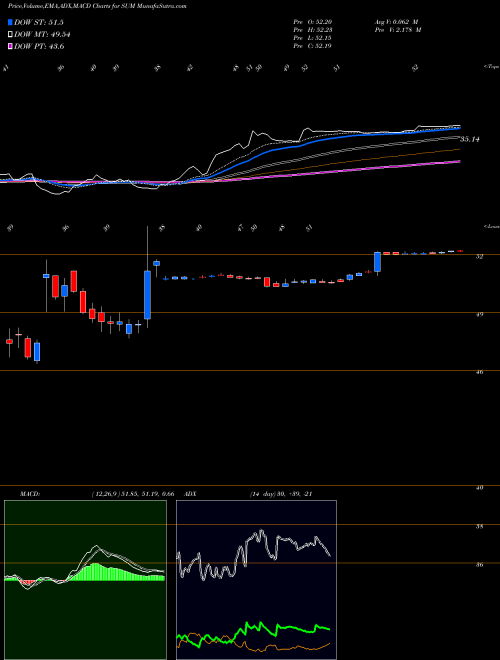
Task: Click the 35.14 EMA end label
Action: [470, 139]
